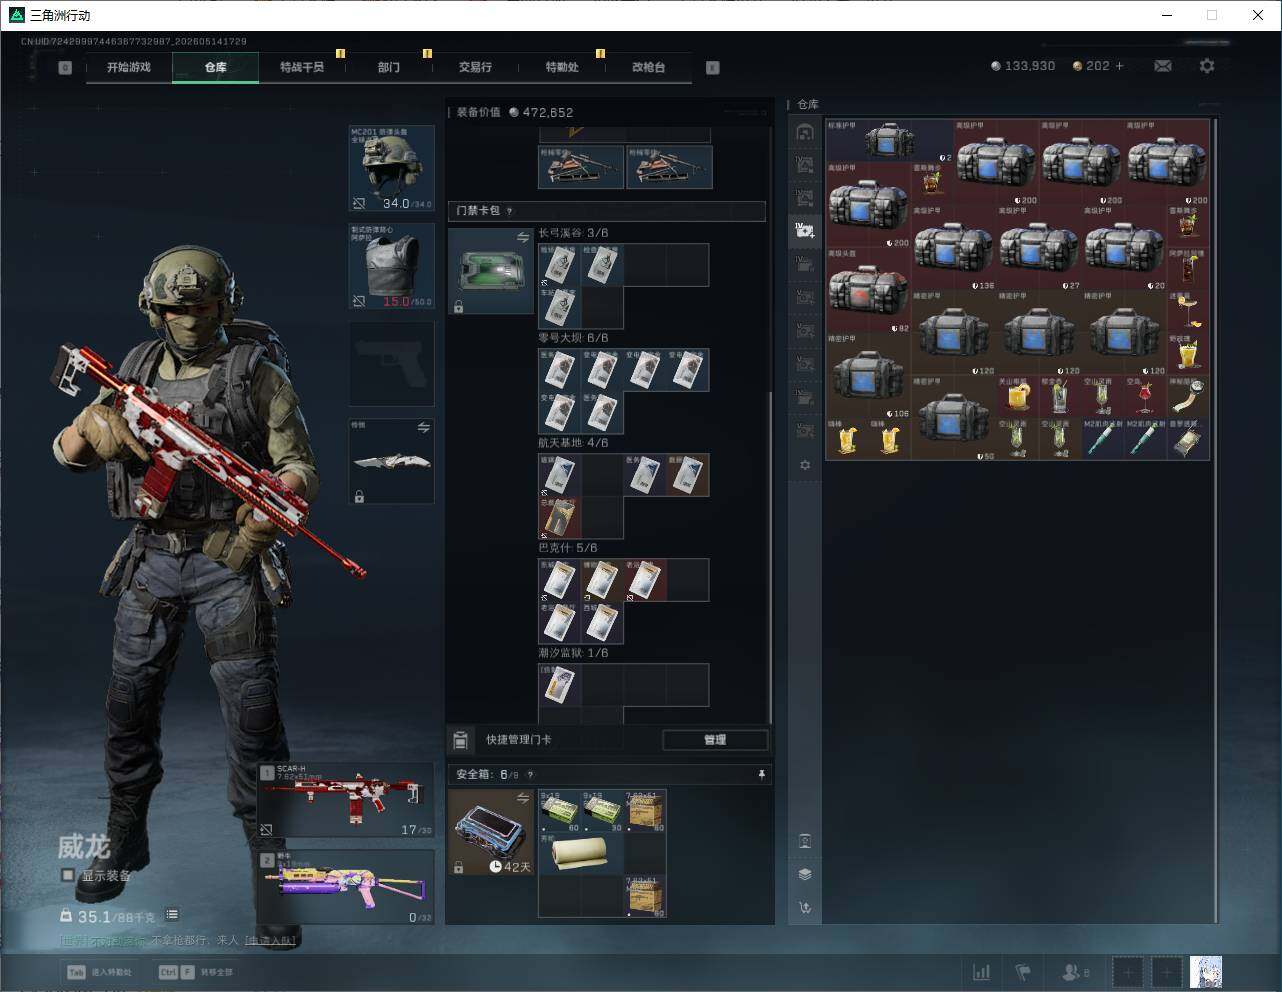Click the Ctrl F 转移全部 shortcut
The height and width of the screenshot is (992, 1282).
pyautogui.click(x=195, y=972)
